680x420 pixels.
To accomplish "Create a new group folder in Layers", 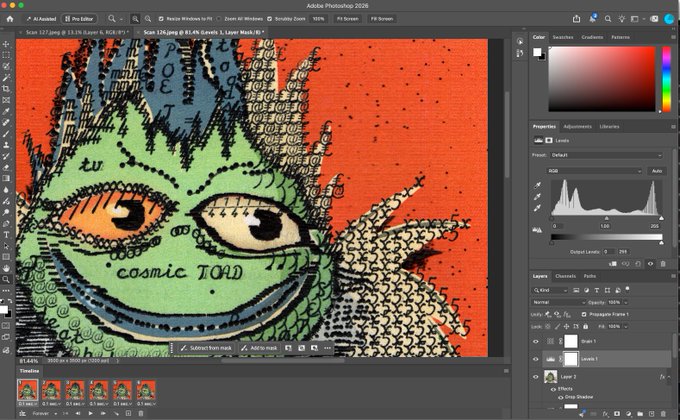I will (640, 414).
